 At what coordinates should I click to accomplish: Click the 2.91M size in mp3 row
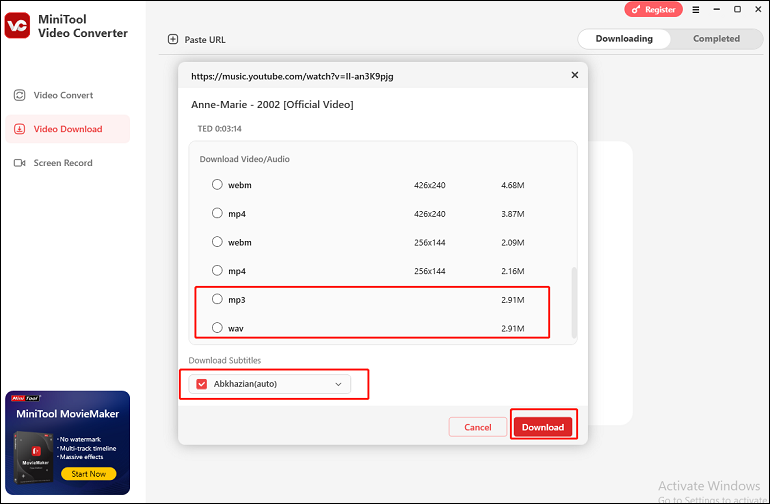[x=513, y=300]
